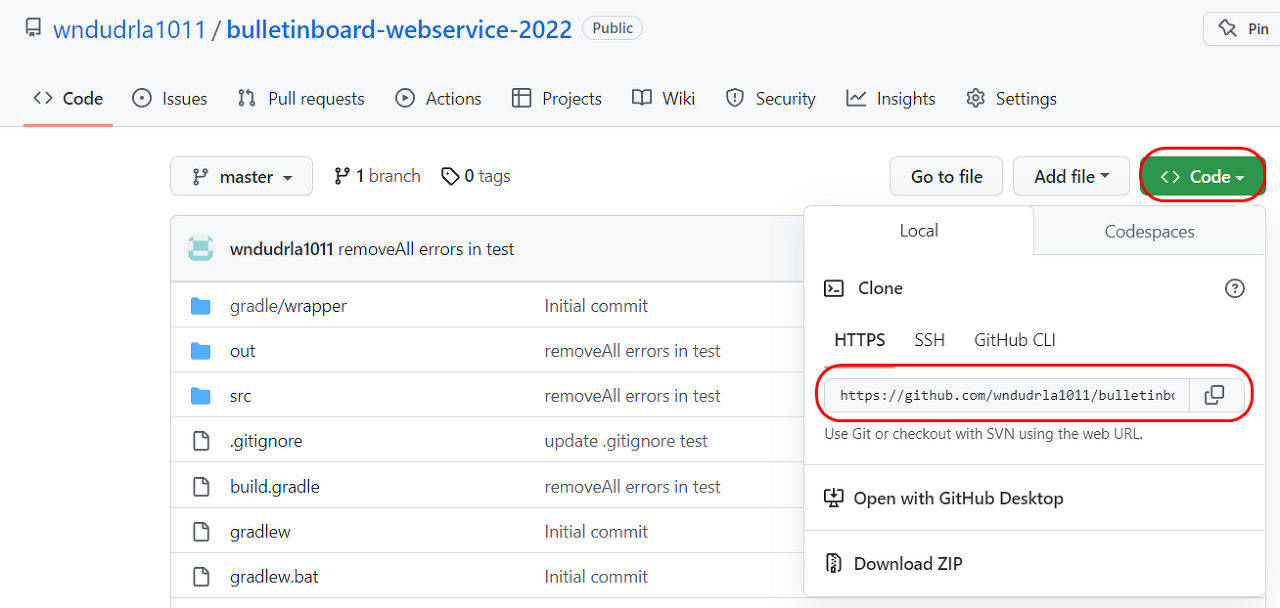View the 0 tags link
1280x608 pixels.
tap(475, 176)
